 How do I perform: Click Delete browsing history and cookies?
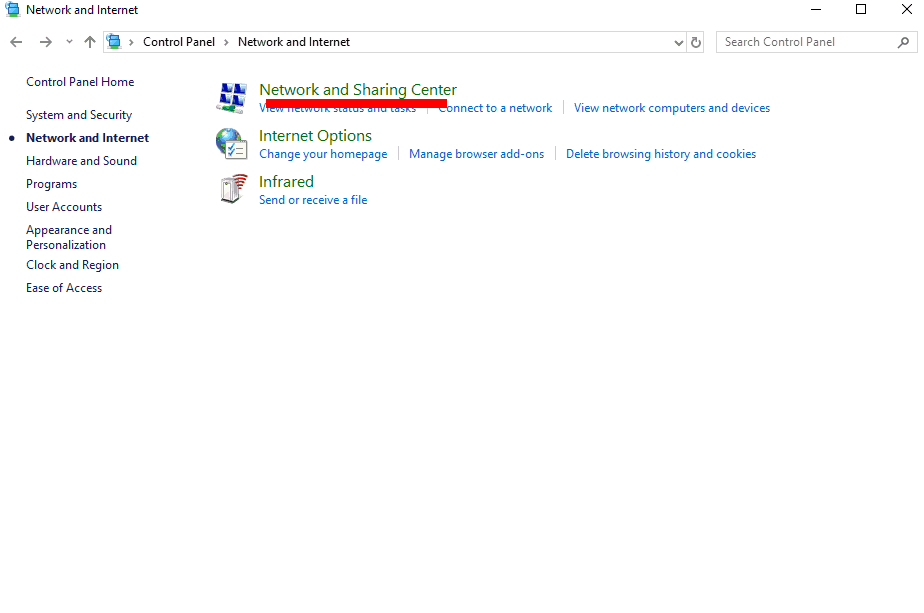click(x=660, y=154)
